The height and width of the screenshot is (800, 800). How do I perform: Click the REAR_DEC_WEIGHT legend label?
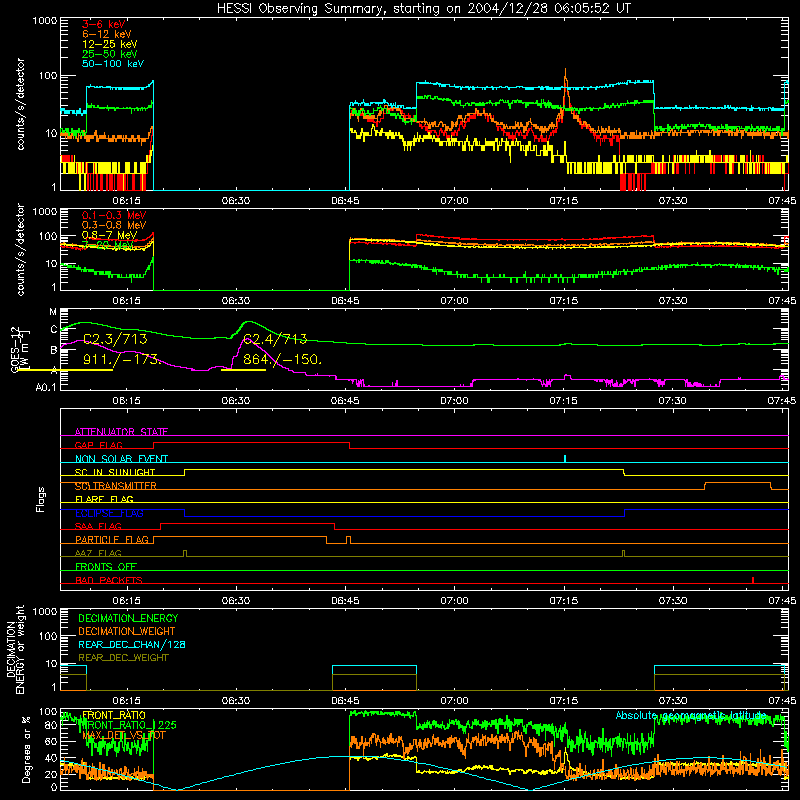[123, 658]
